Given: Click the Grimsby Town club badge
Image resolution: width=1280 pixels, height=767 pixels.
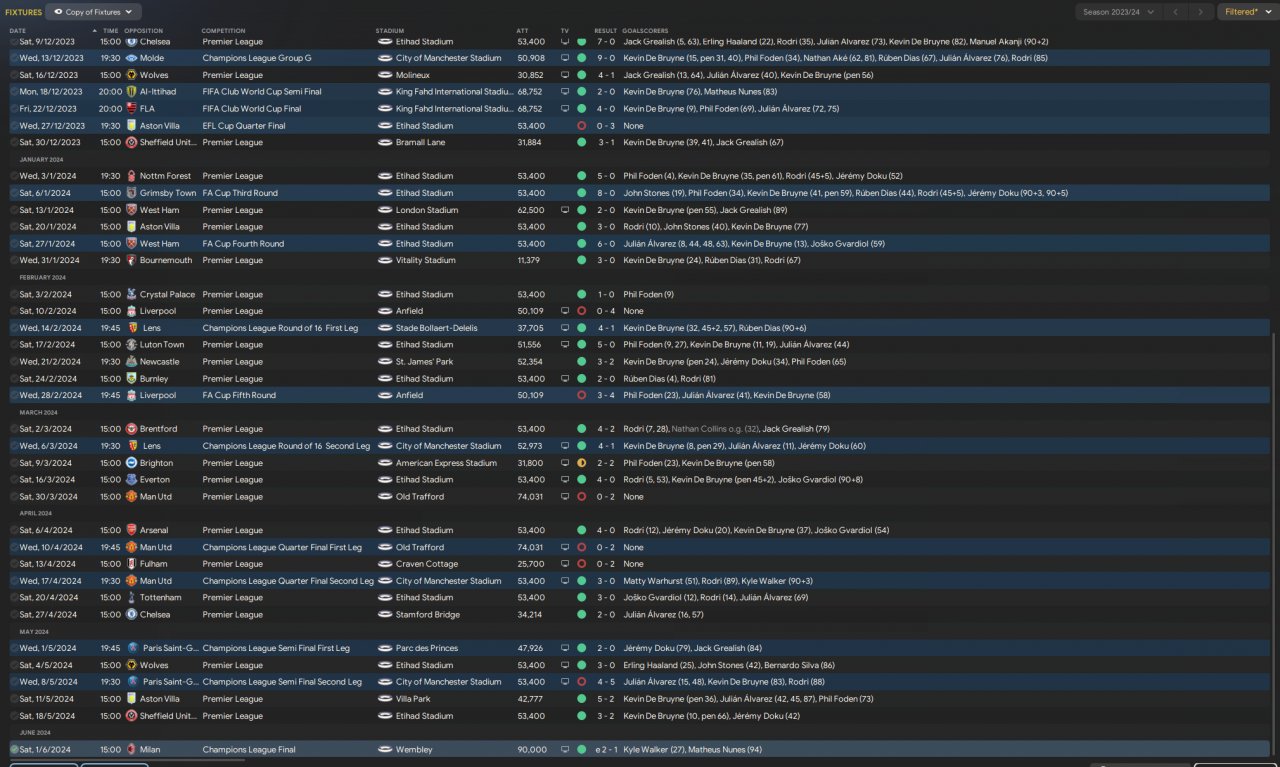Looking at the screenshot, I should [131, 193].
